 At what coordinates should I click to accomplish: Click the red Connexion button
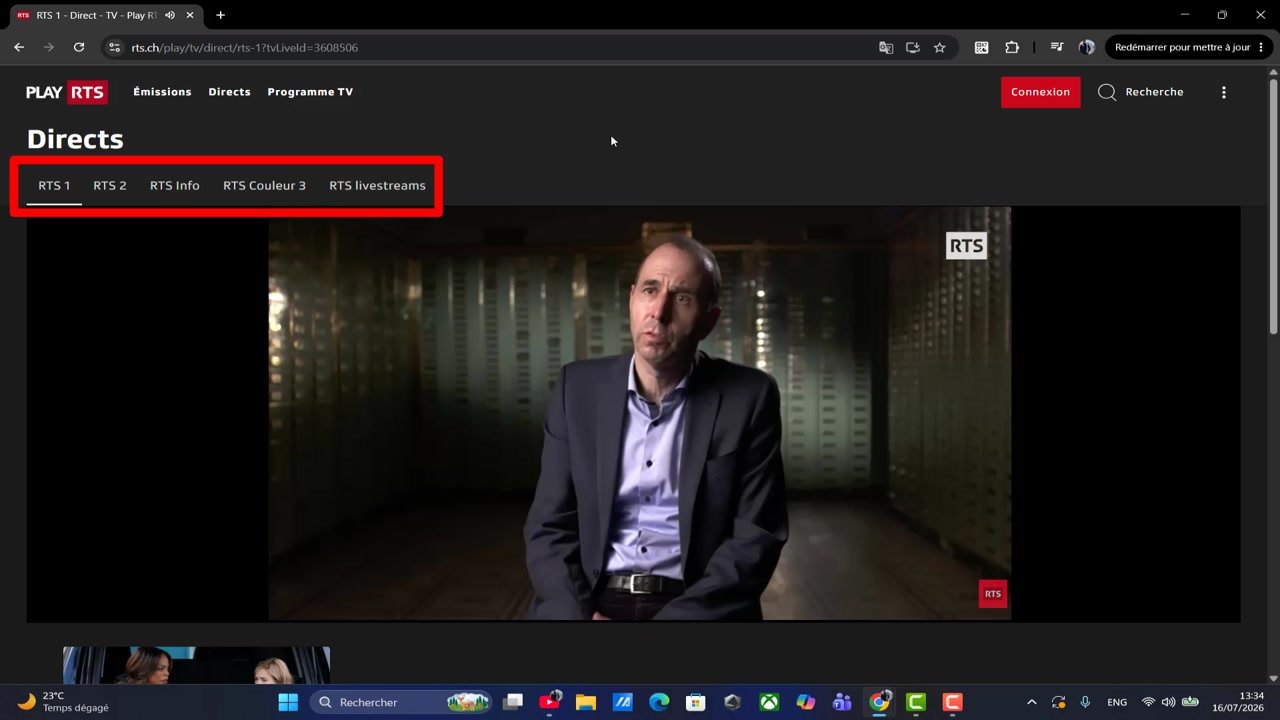(1040, 92)
